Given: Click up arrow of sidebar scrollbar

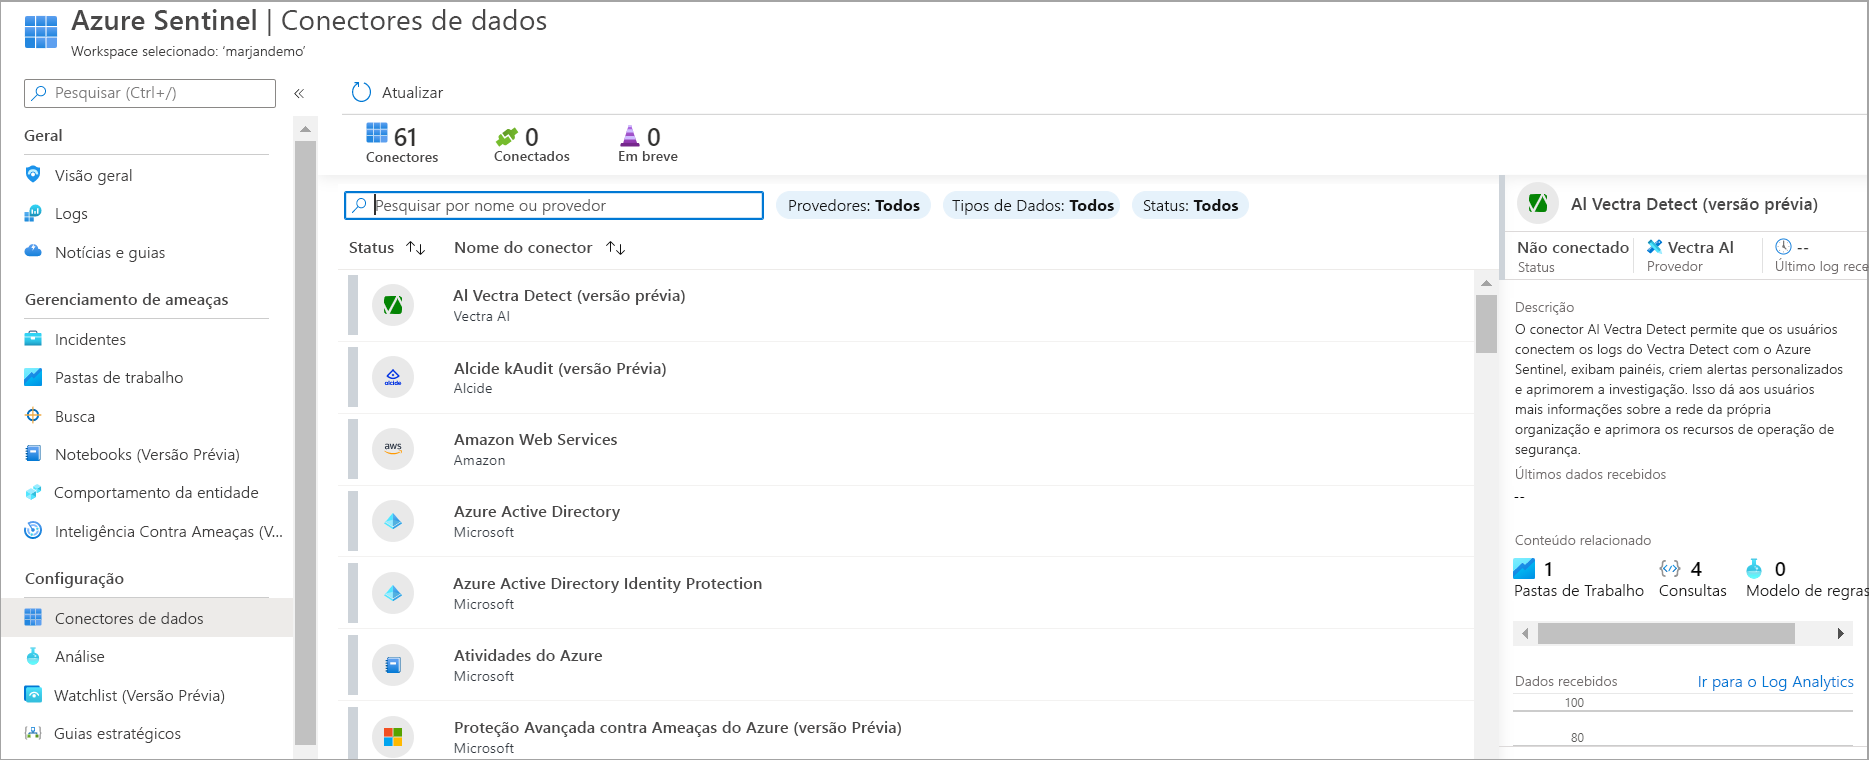Looking at the screenshot, I should tap(305, 129).
